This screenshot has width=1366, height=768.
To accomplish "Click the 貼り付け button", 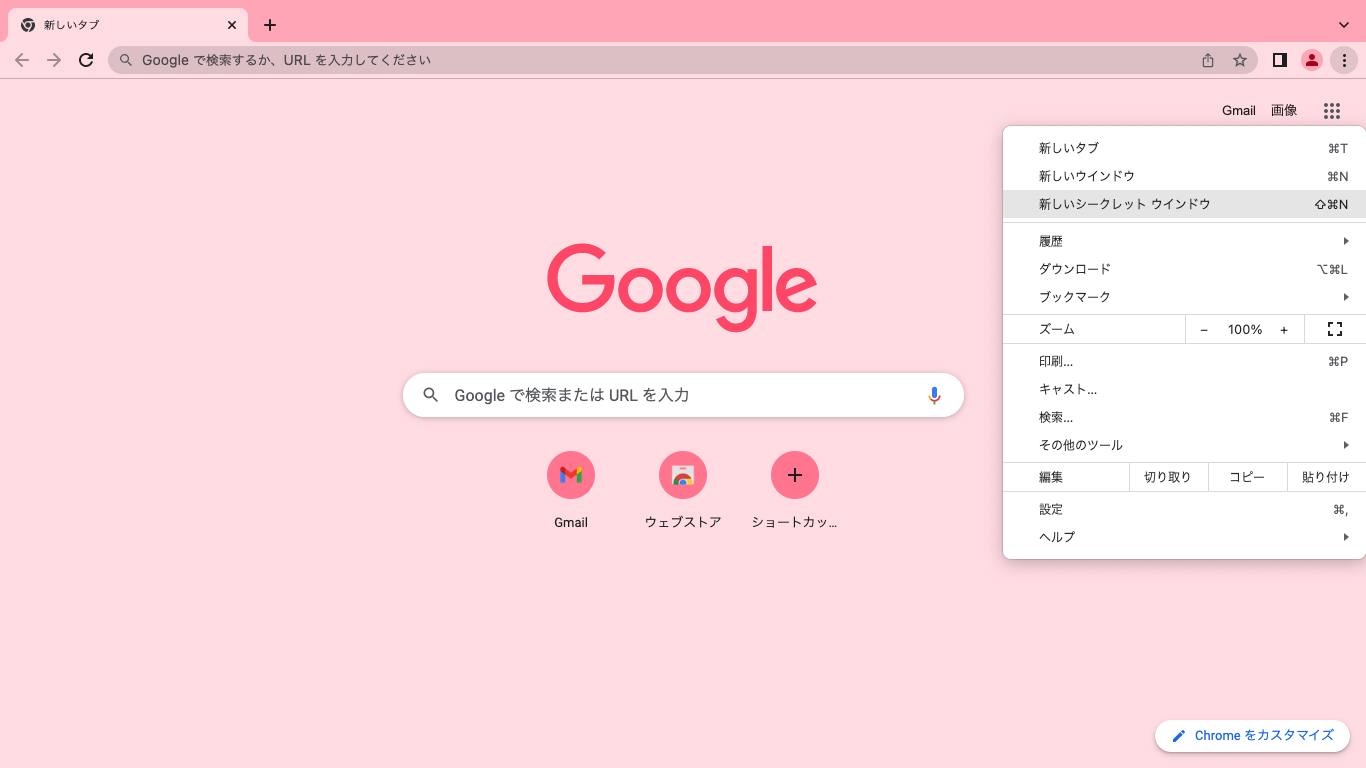I will (x=1326, y=477).
